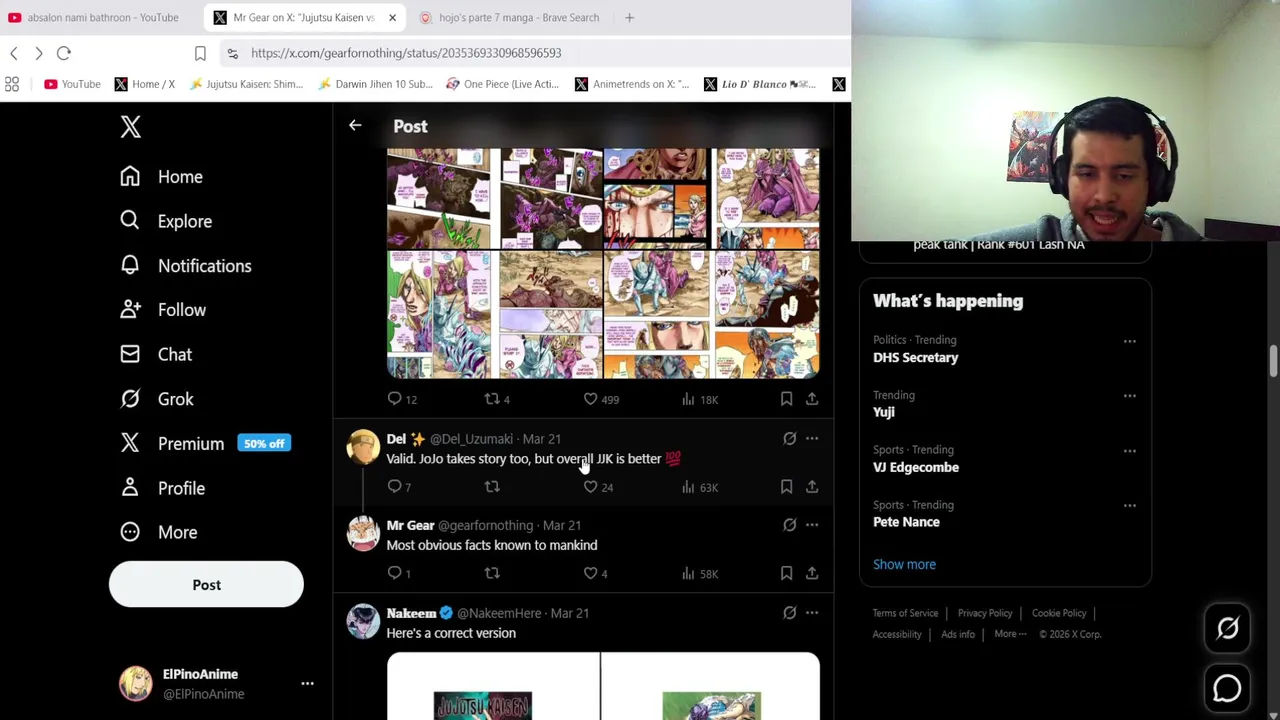Open Explore in X sidebar
The height and width of the screenshot is (720, 1280).
165,221
